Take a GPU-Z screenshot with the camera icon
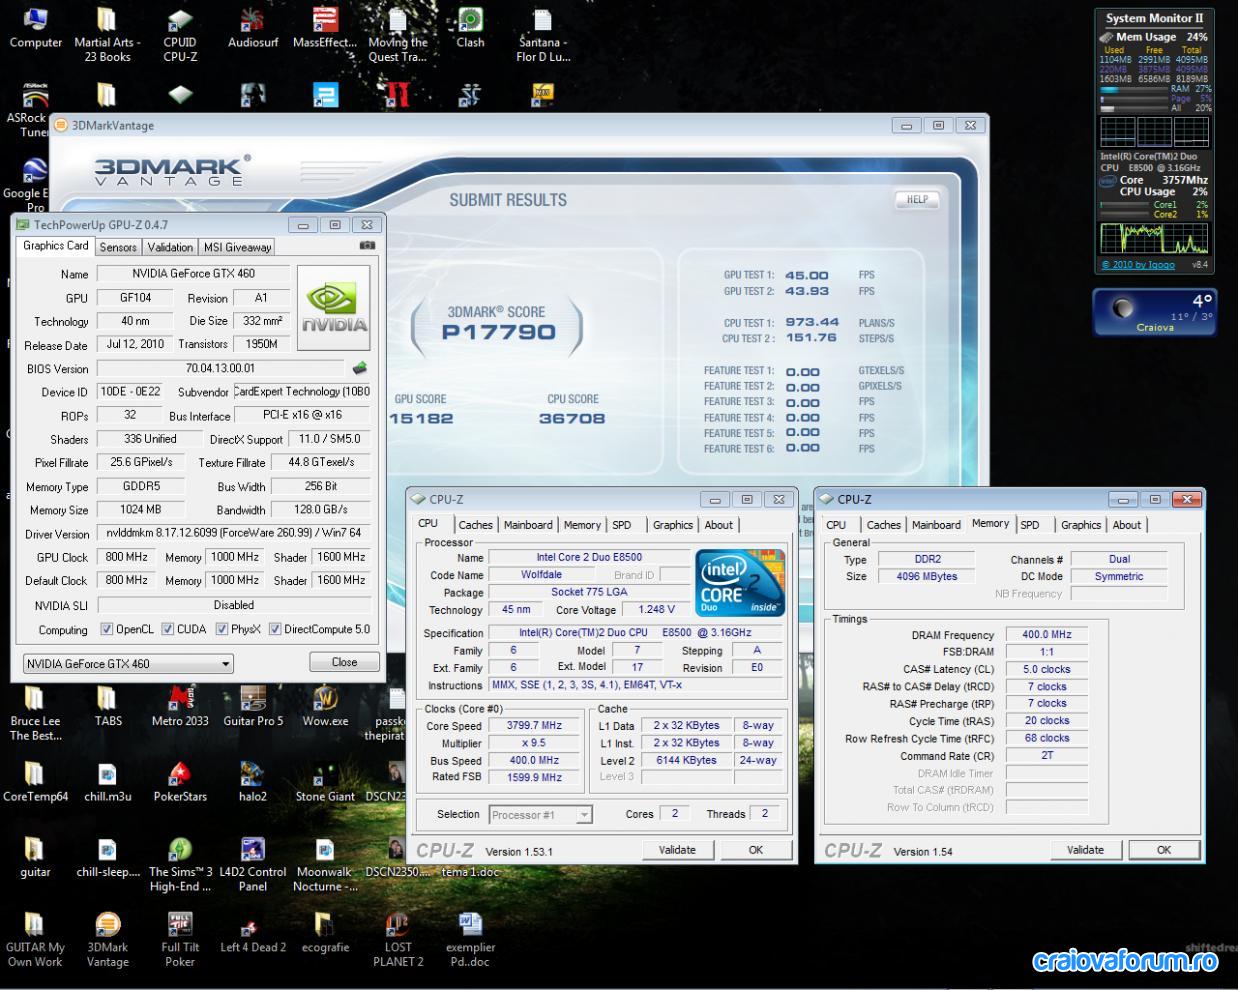The width and height of the screenshot is (1238, 990). point(367,245)
